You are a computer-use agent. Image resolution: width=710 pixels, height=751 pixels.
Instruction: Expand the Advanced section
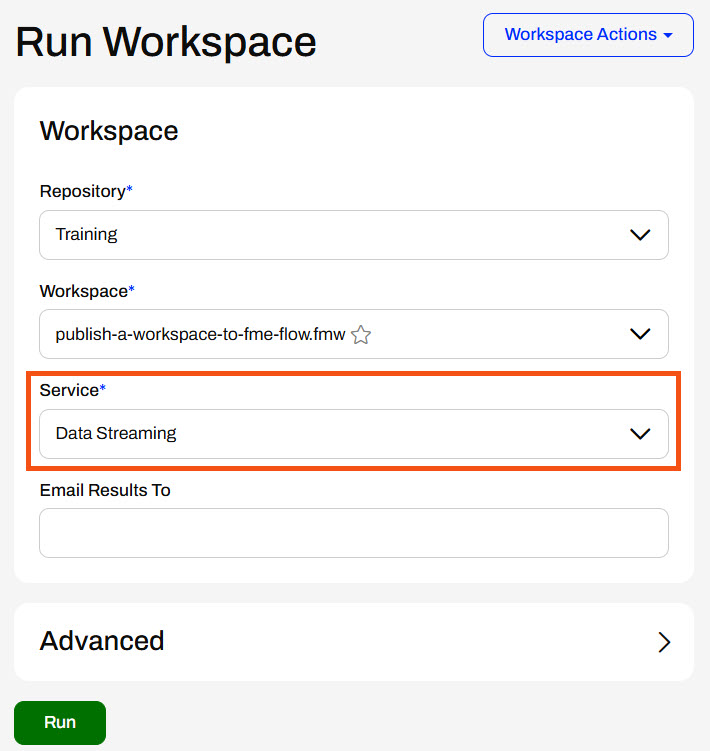tap(353, 641)
